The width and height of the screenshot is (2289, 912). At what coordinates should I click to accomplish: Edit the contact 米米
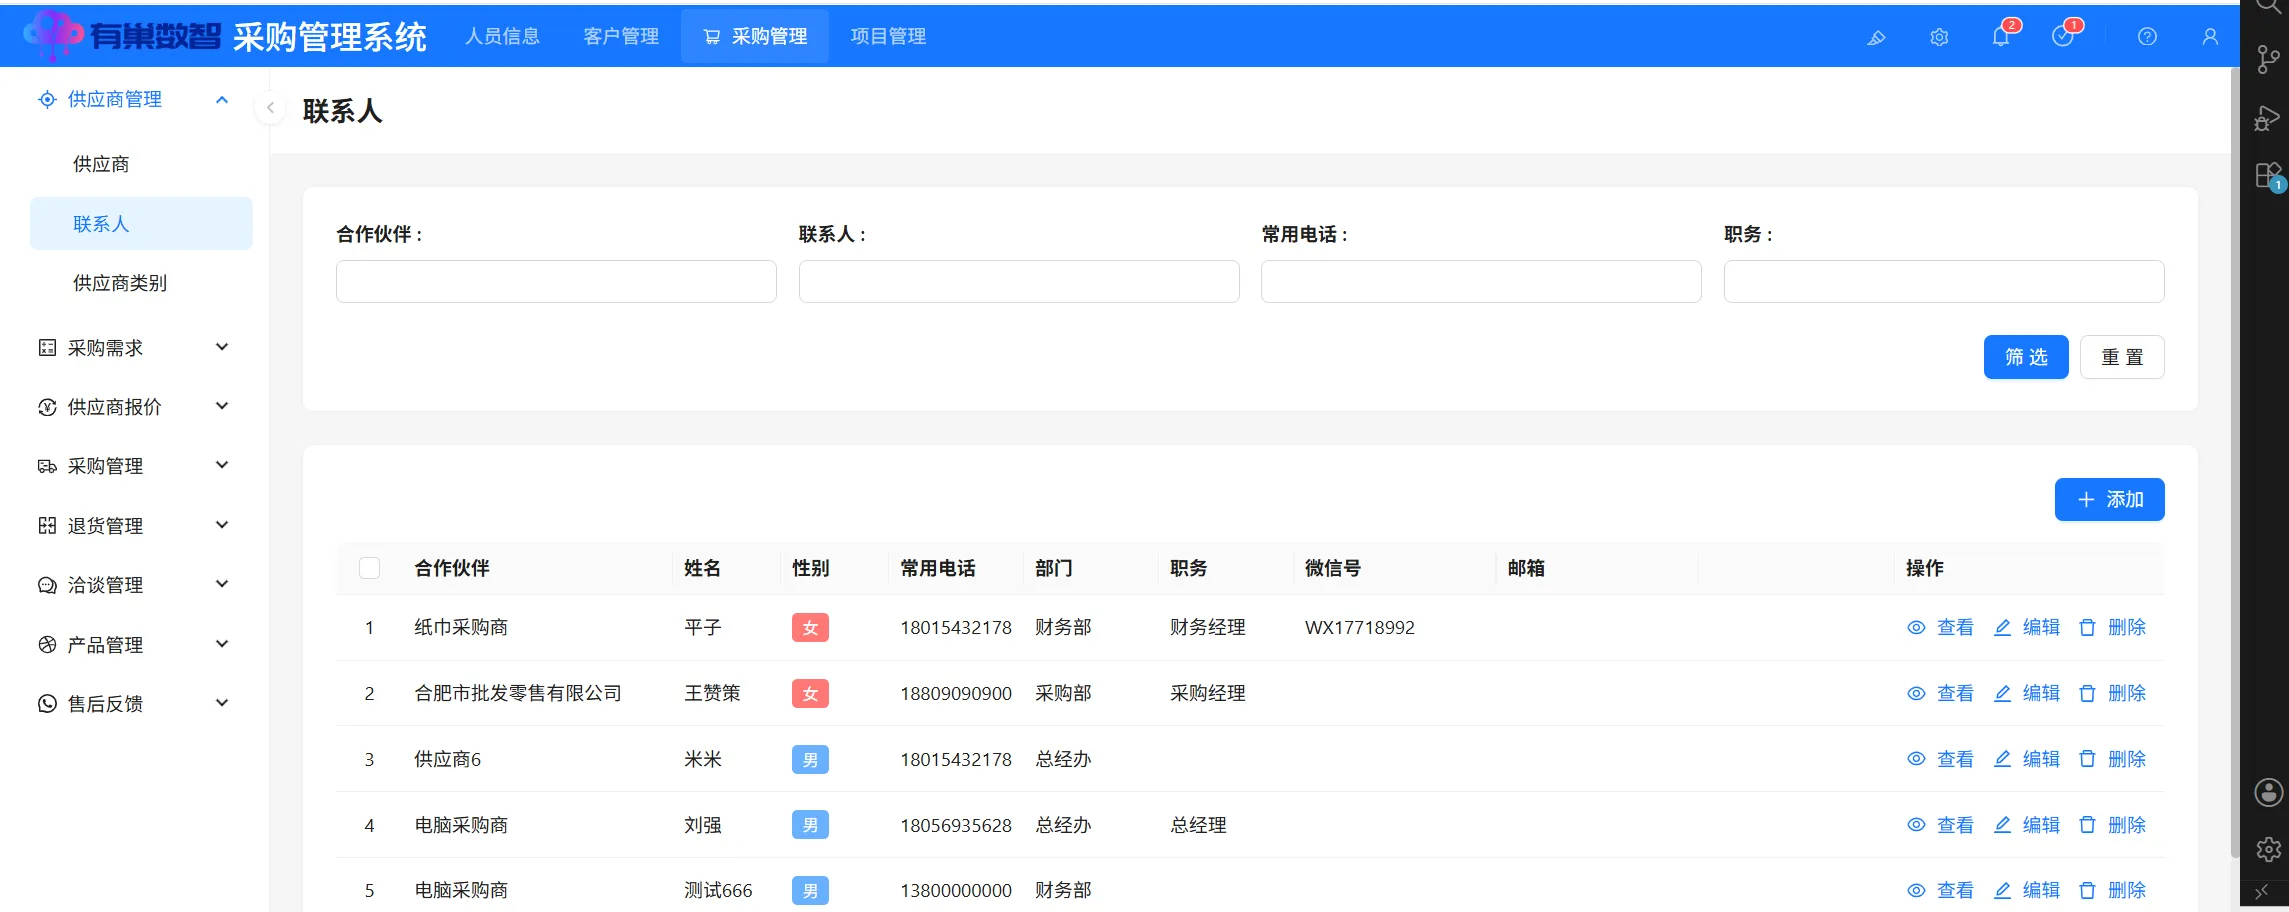(2027, 760)
